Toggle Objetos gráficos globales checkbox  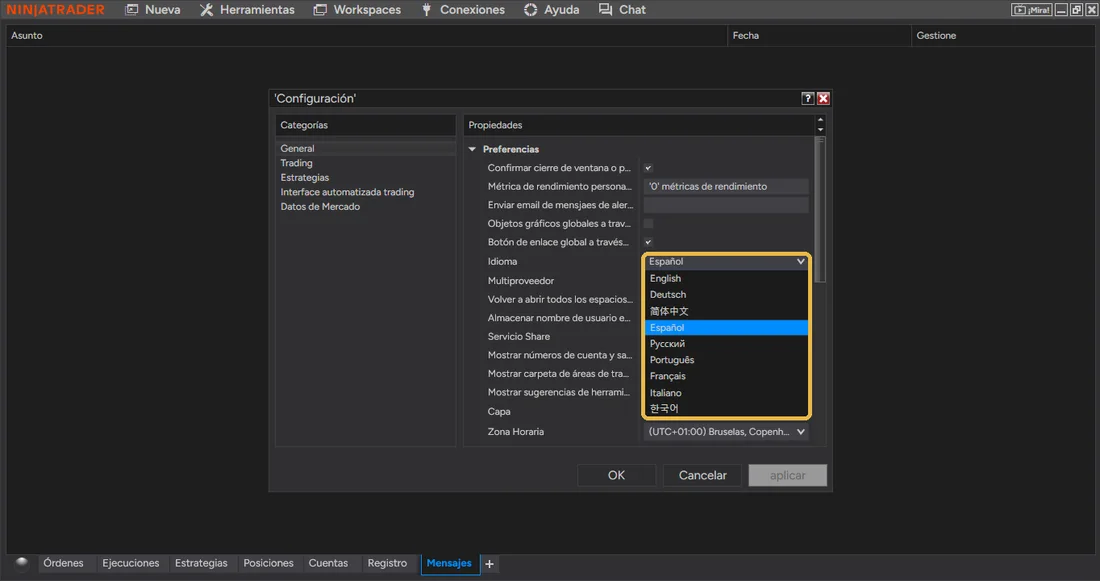pos(648,223)
